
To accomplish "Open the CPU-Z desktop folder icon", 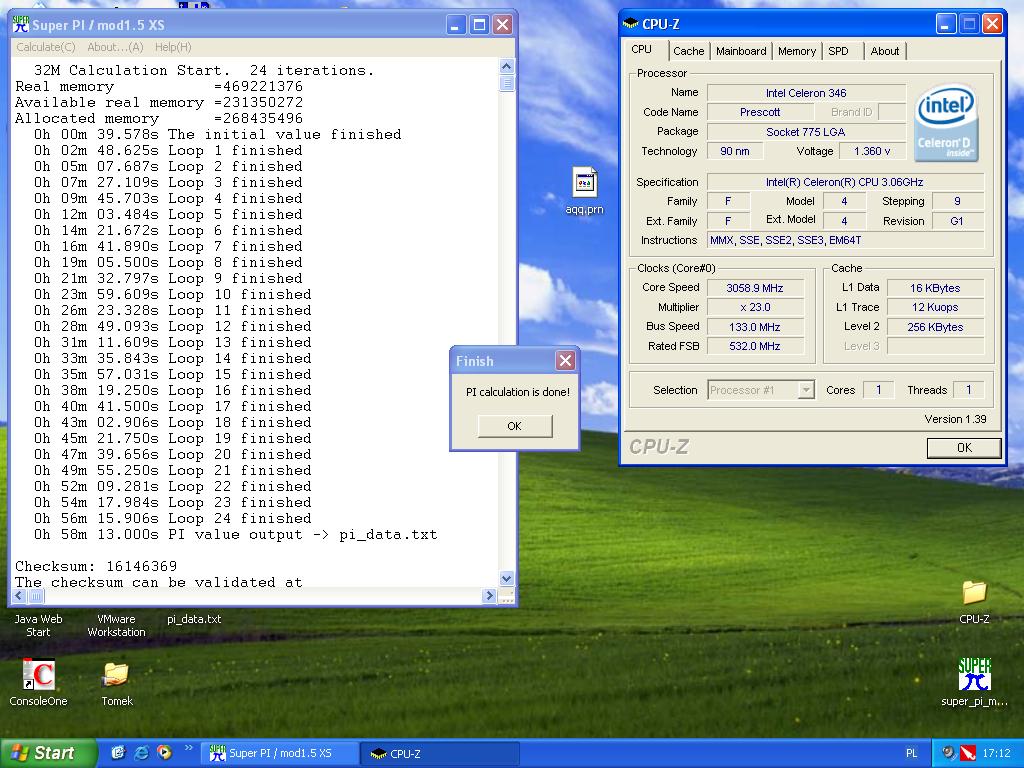I will click(974, 592).
